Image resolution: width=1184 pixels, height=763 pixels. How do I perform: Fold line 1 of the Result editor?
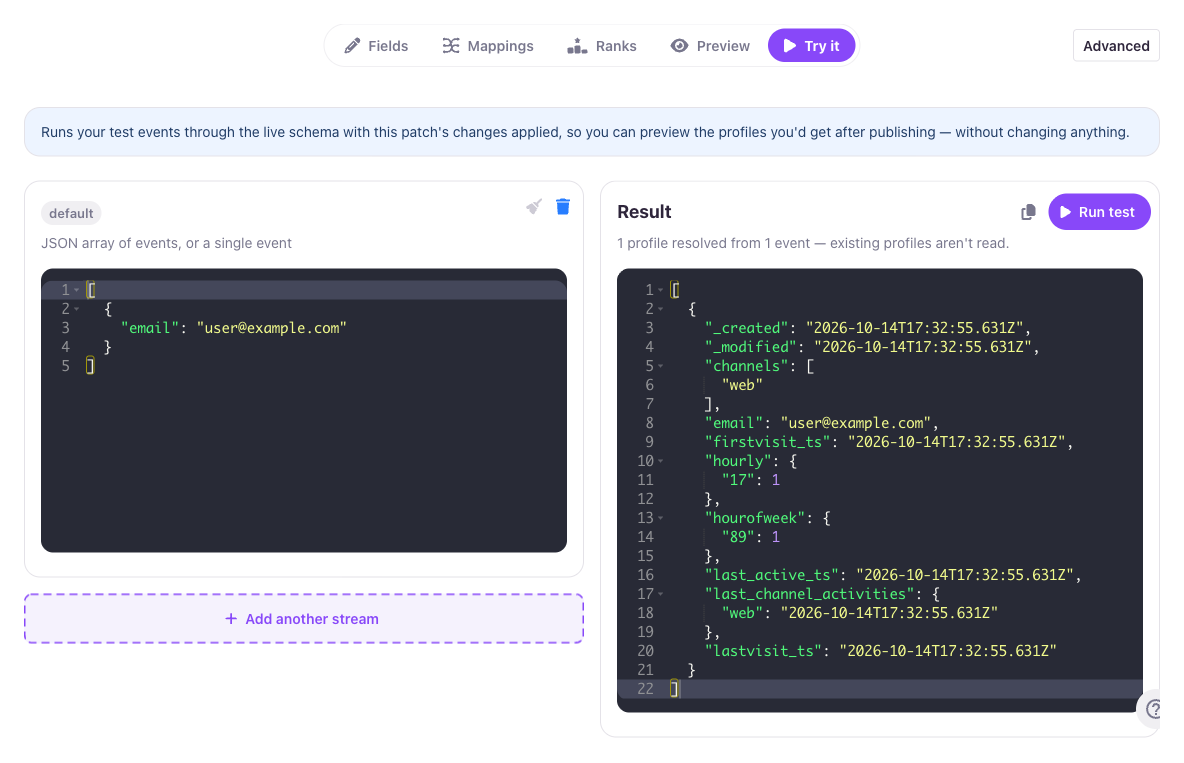coord(660,290)
